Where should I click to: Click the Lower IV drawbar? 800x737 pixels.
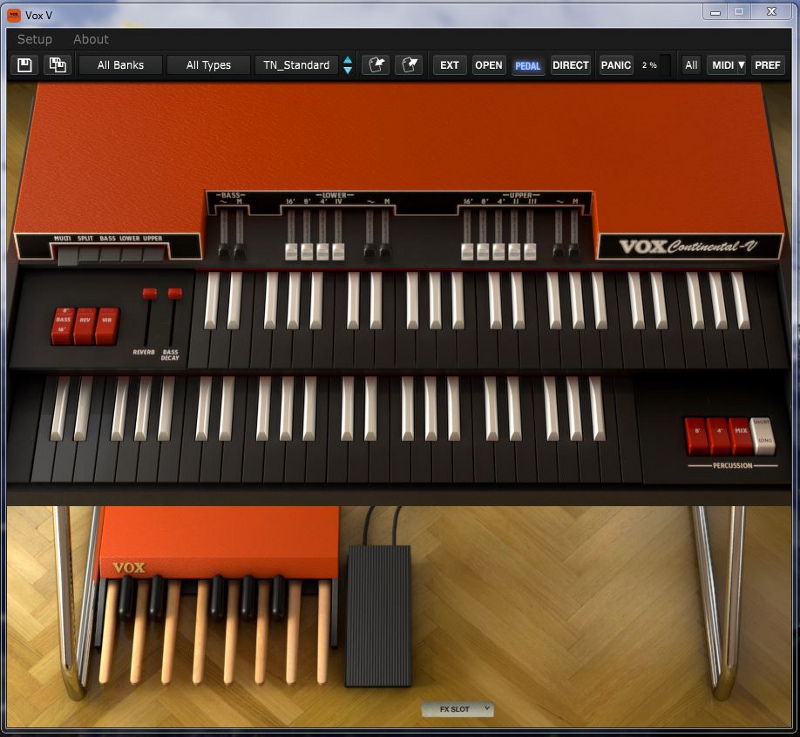coord(338,251)
